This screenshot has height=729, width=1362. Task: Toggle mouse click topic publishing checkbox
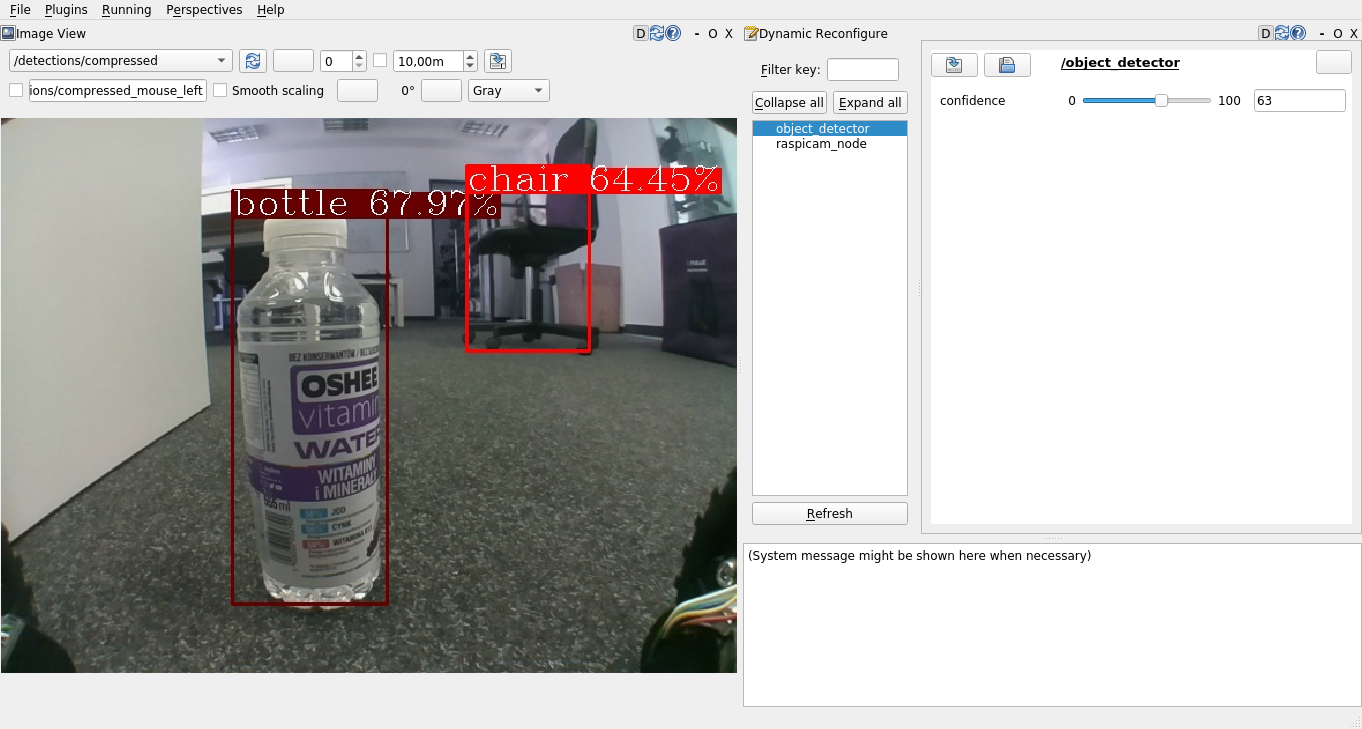[16, 91]
